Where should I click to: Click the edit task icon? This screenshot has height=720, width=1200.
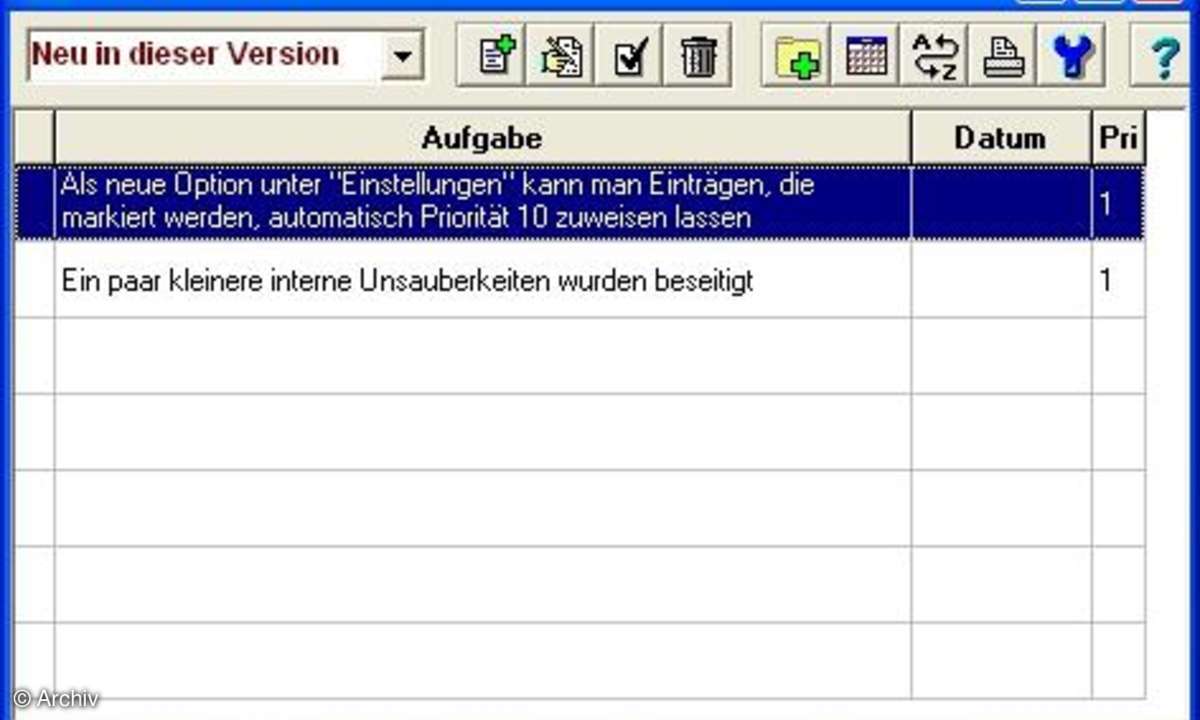(563, 57)
